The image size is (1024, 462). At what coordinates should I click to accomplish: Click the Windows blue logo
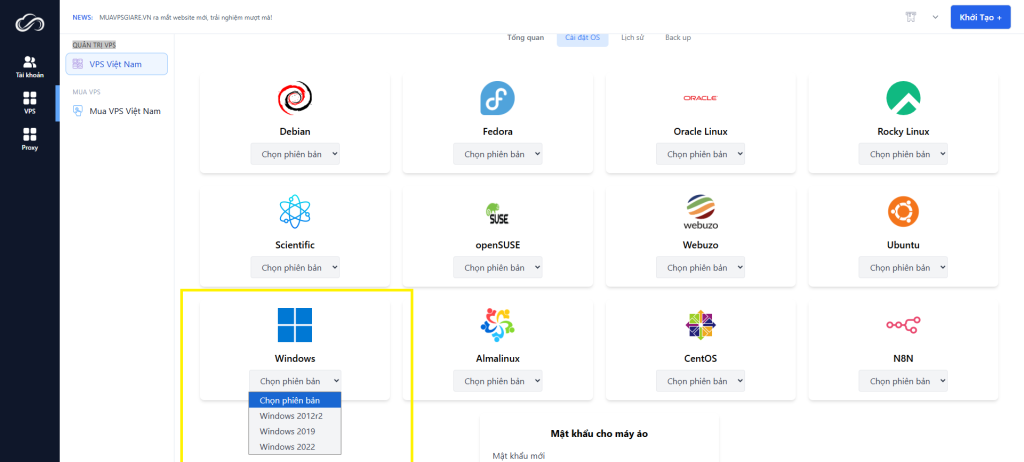(x=295, y=324)
